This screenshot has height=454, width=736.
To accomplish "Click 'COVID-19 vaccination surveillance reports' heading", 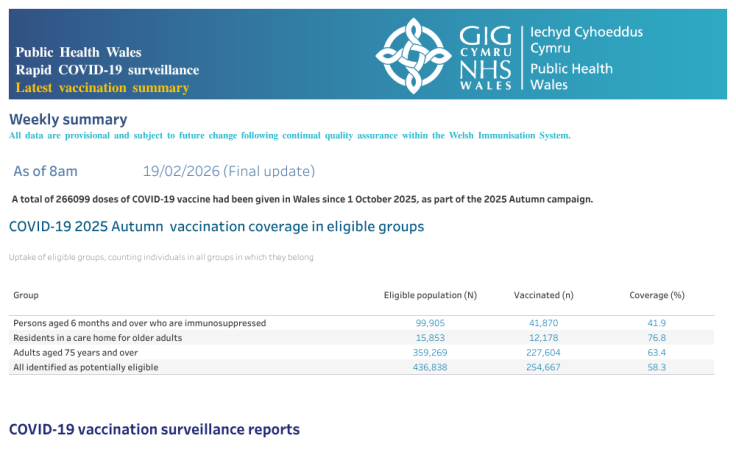I will click(154, 429).
